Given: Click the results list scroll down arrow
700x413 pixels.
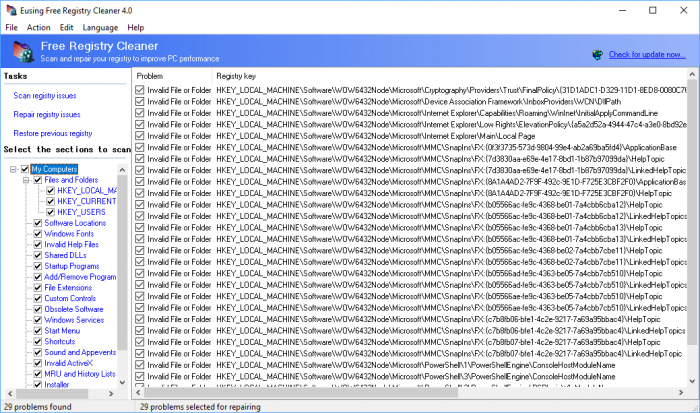Looking at the screenshot, I should [692, 381].
